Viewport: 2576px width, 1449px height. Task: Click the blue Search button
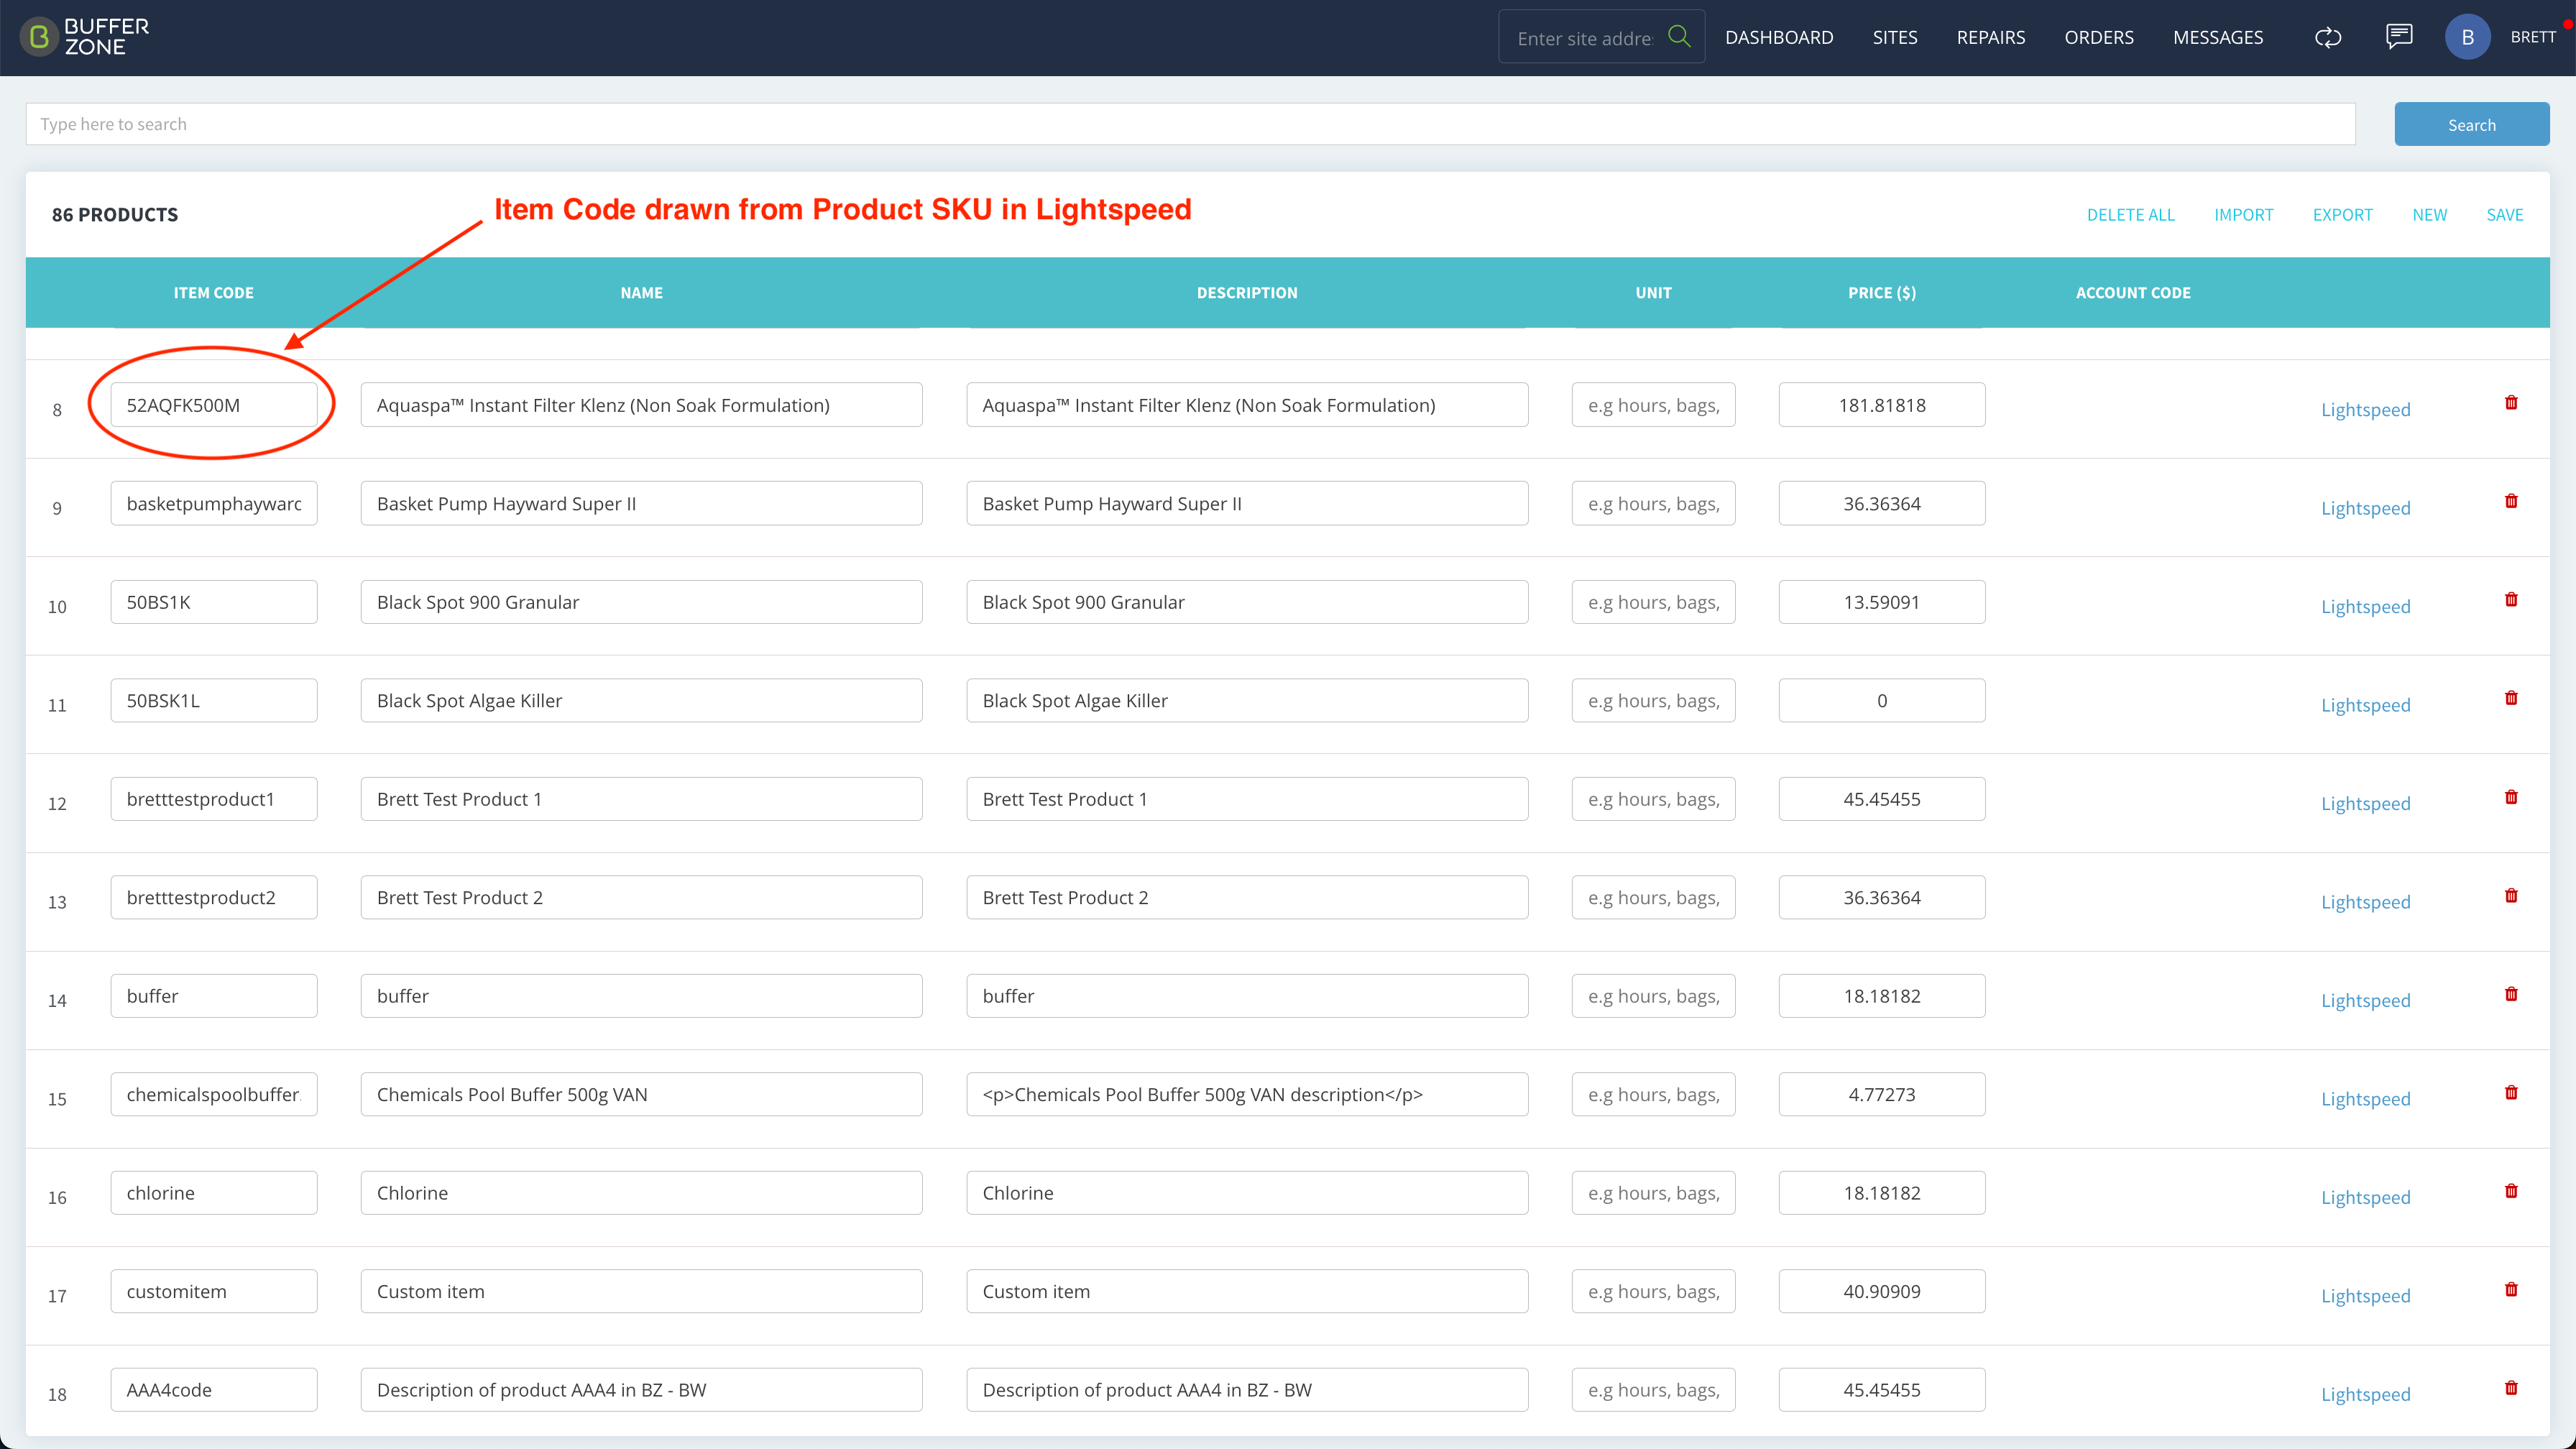pyautogui.click(x=2471, y=124)
